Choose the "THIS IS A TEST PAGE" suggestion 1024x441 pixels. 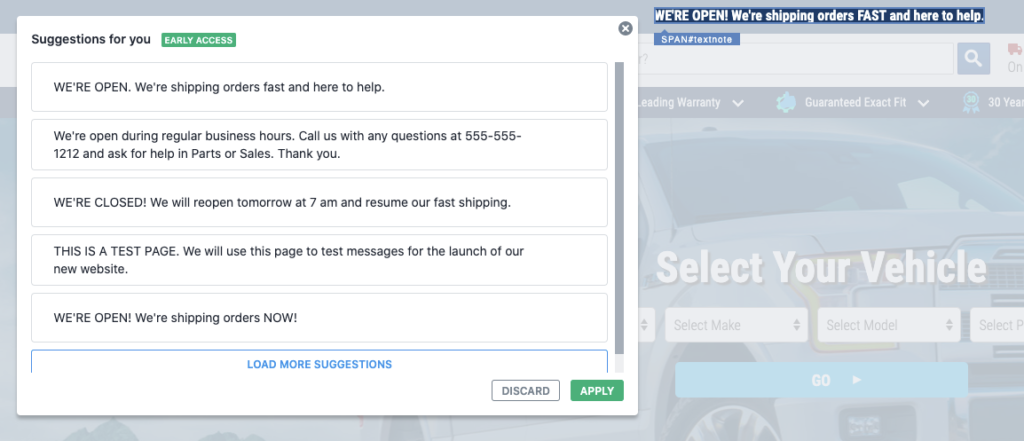pyautogui.click(x=319, y=260)
